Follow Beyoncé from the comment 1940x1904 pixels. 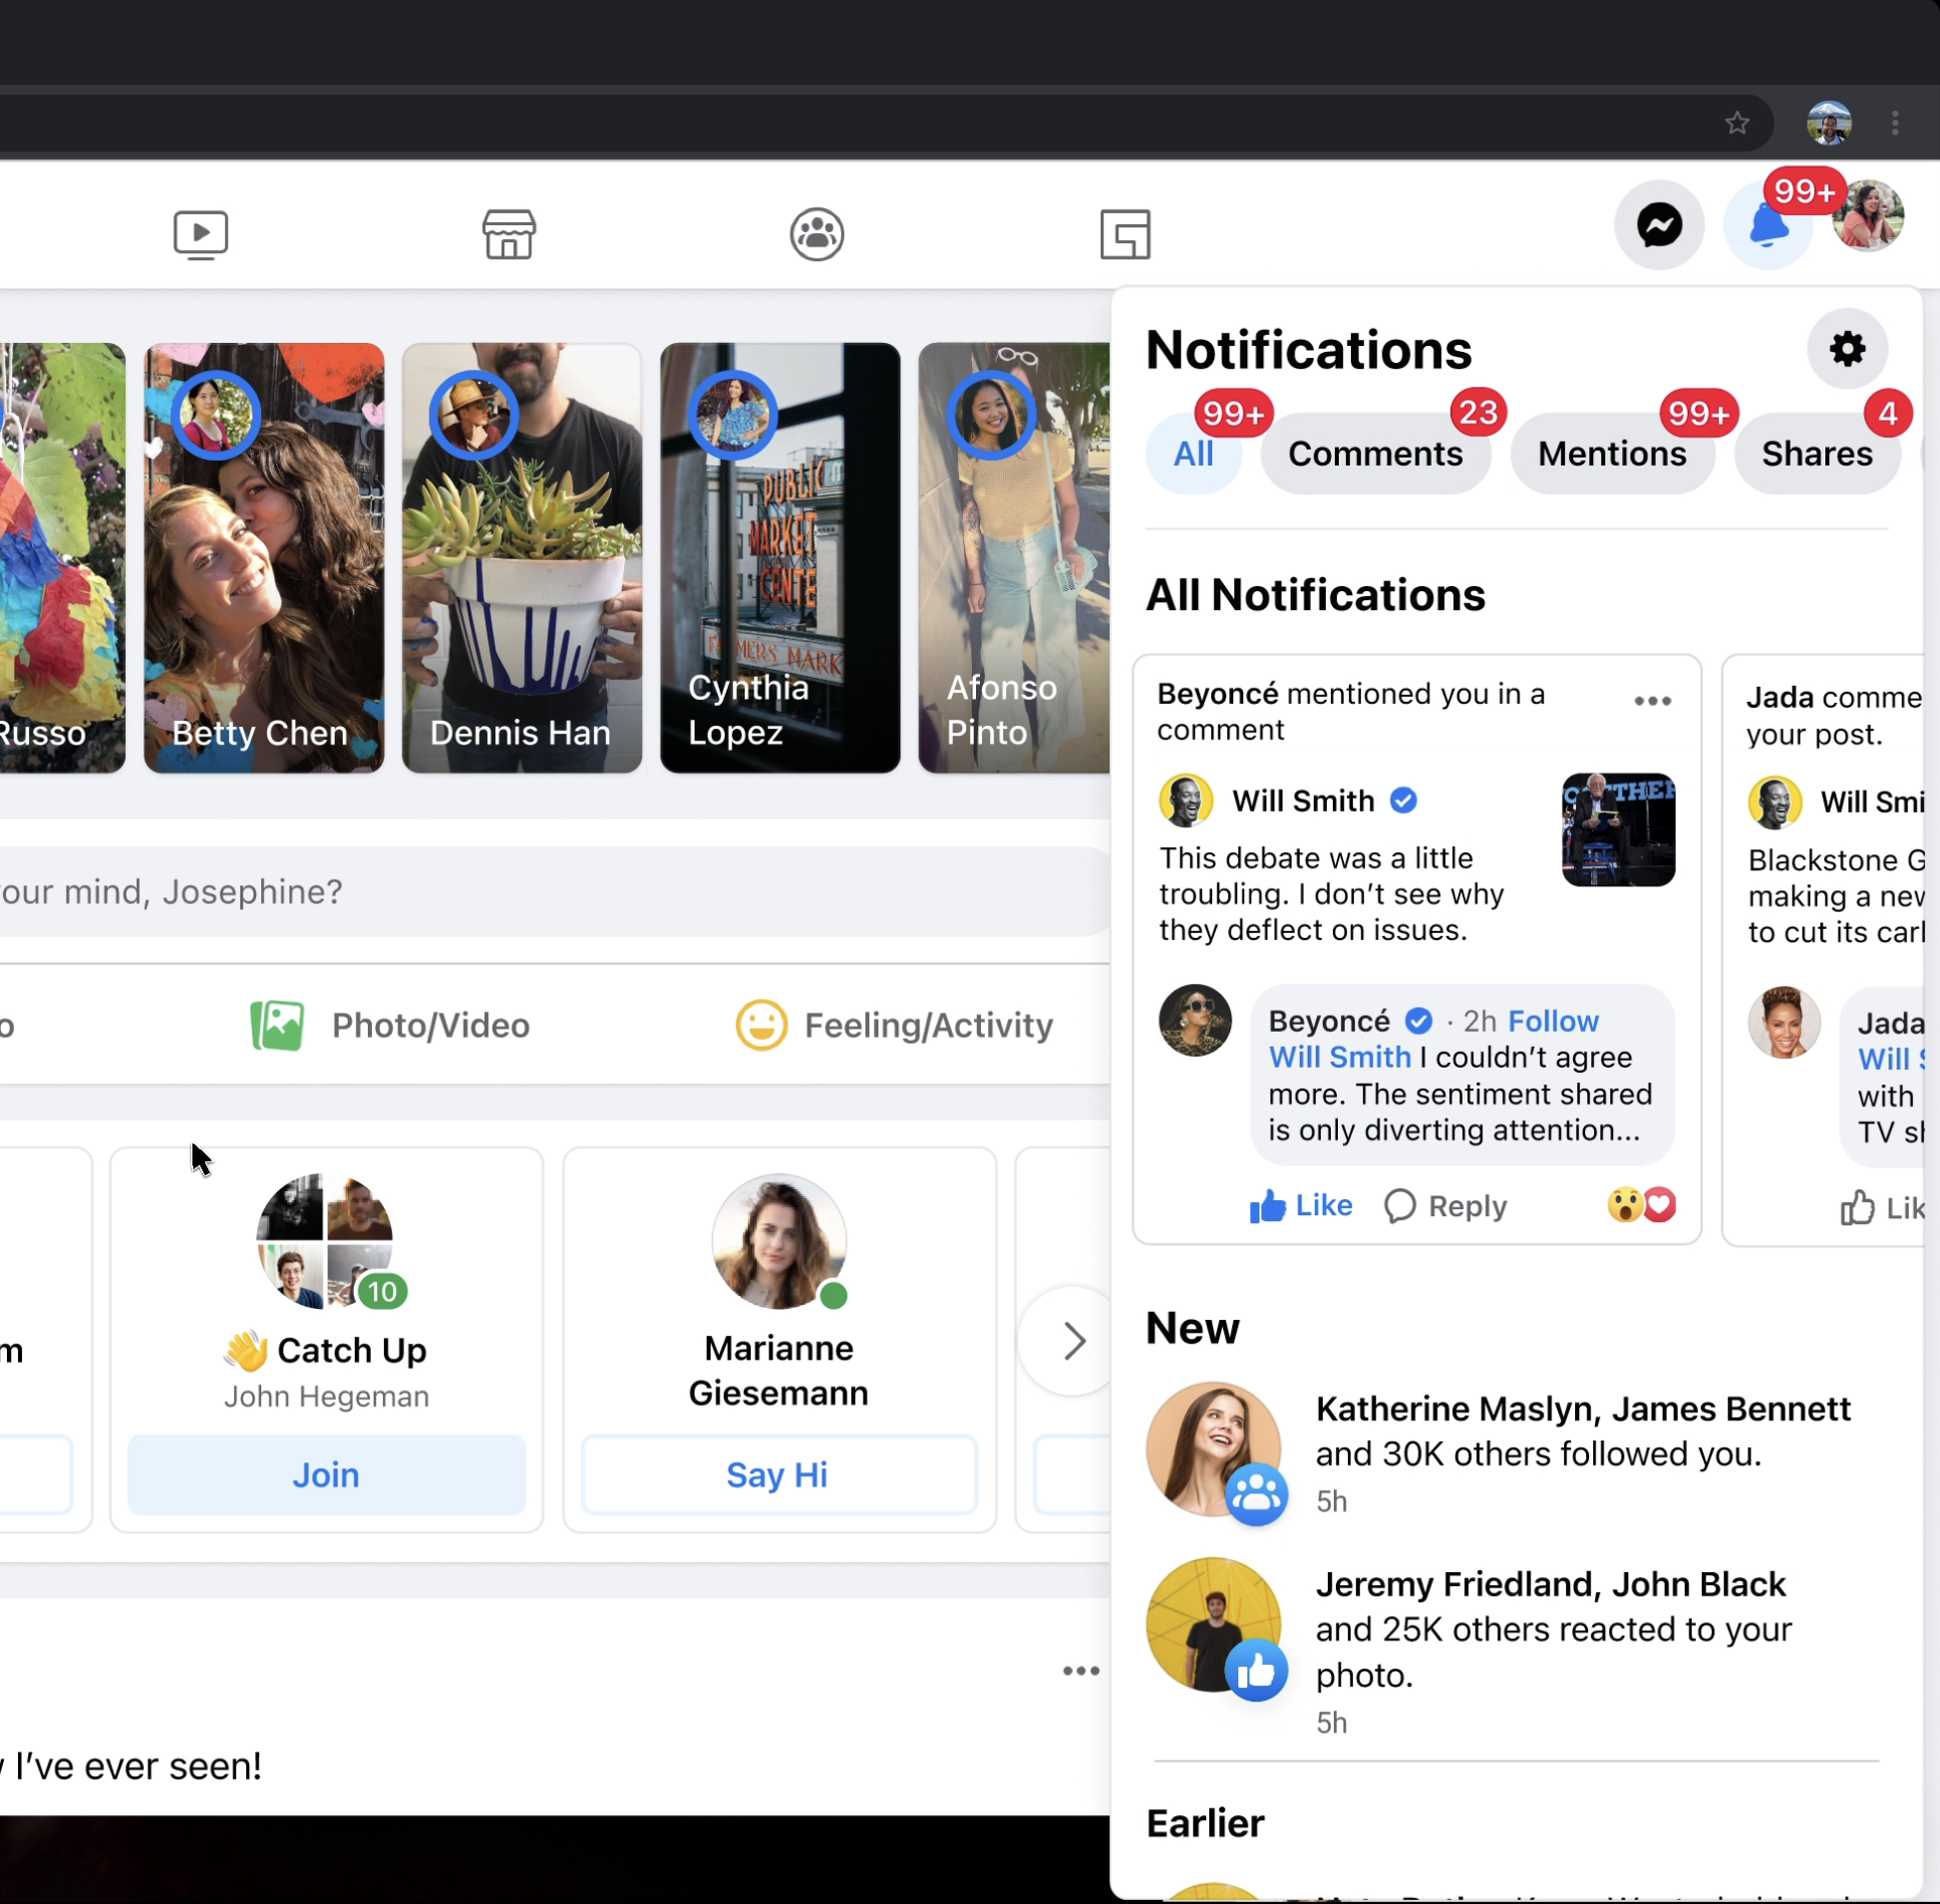(x=1553, y=1021)
